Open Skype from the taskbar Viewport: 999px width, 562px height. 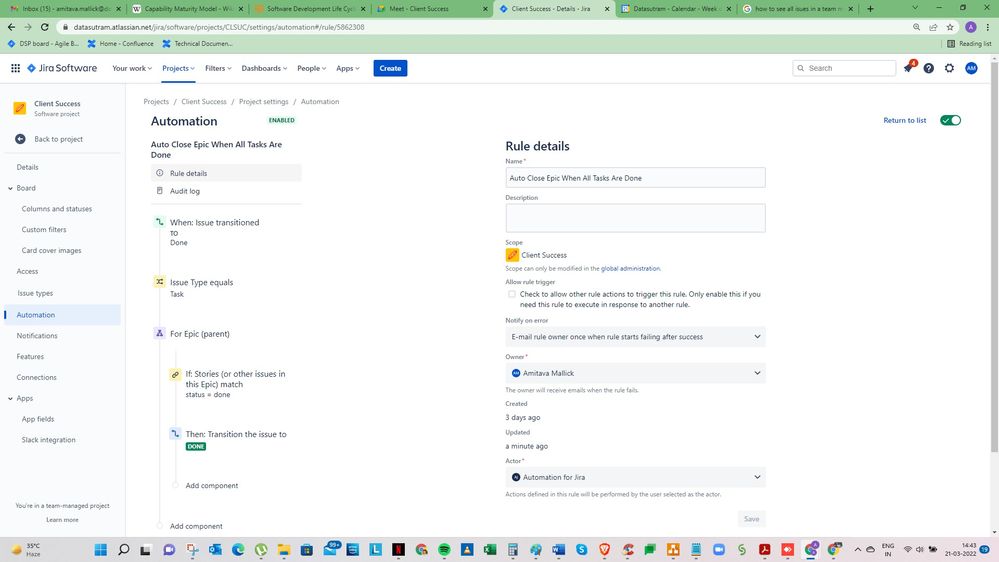[x=582, y=549]
